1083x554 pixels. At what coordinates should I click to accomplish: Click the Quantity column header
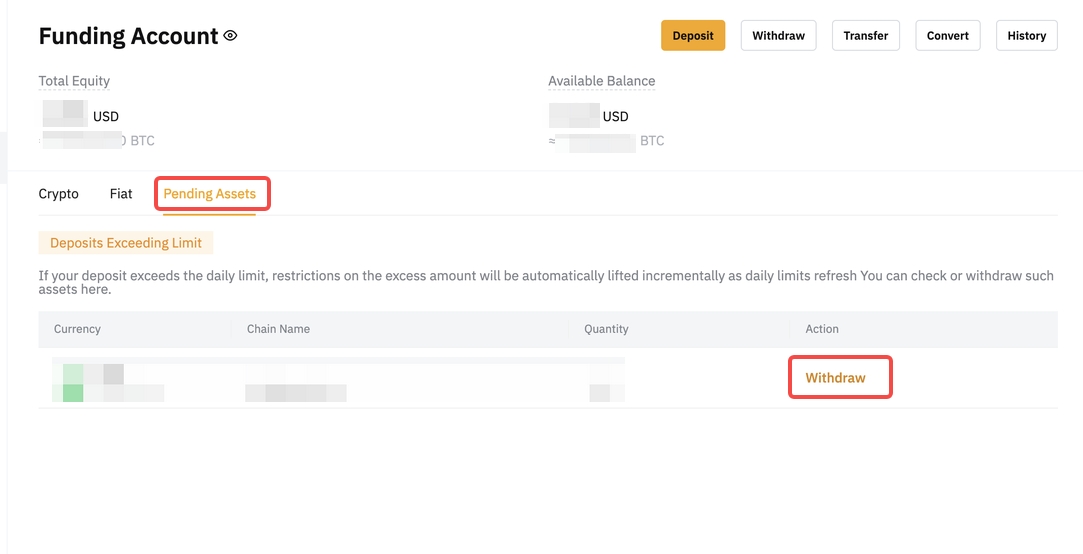[606, 329]
